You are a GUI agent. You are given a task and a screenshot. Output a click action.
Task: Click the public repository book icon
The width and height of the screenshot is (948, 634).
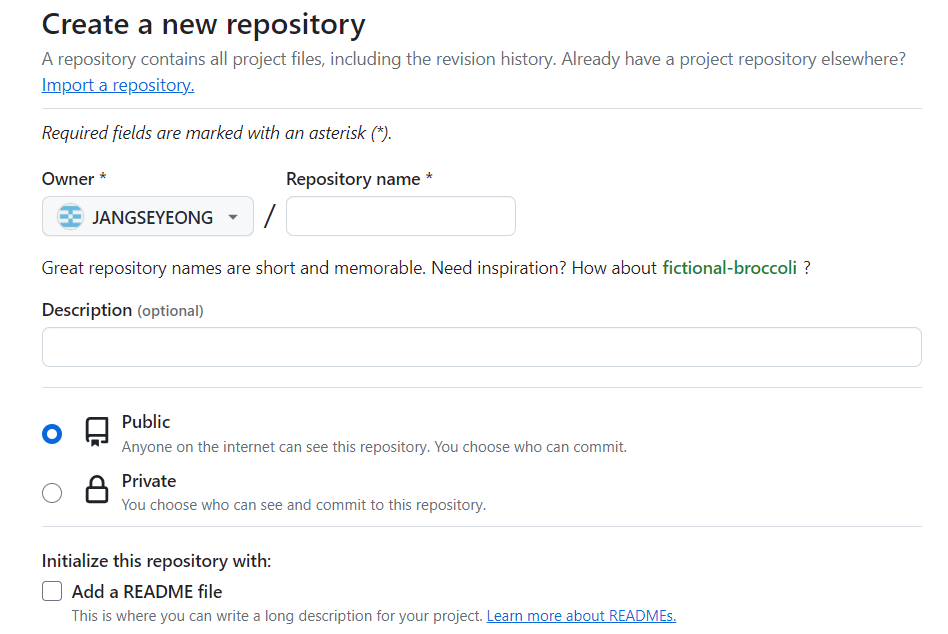[x=97, y=432]
